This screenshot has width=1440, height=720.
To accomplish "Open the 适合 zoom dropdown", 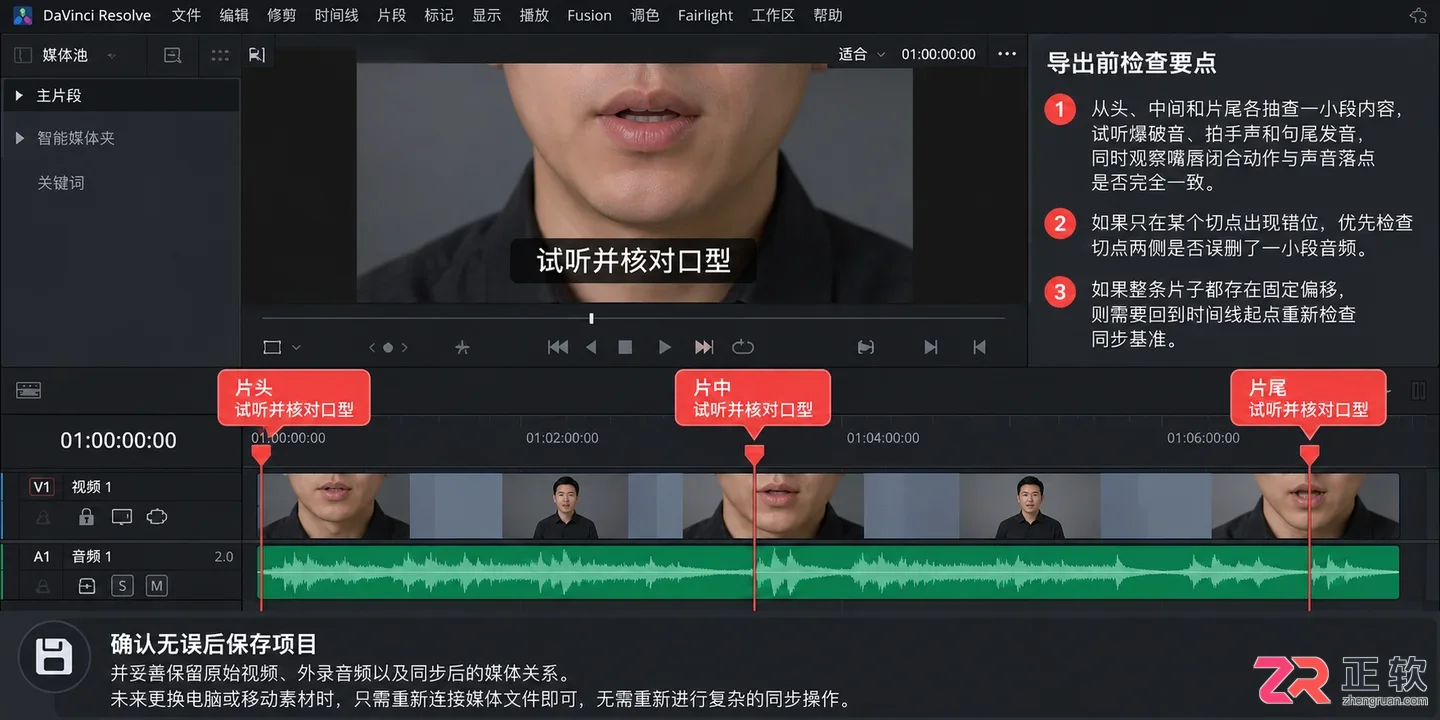I will (x=862, y=54).
